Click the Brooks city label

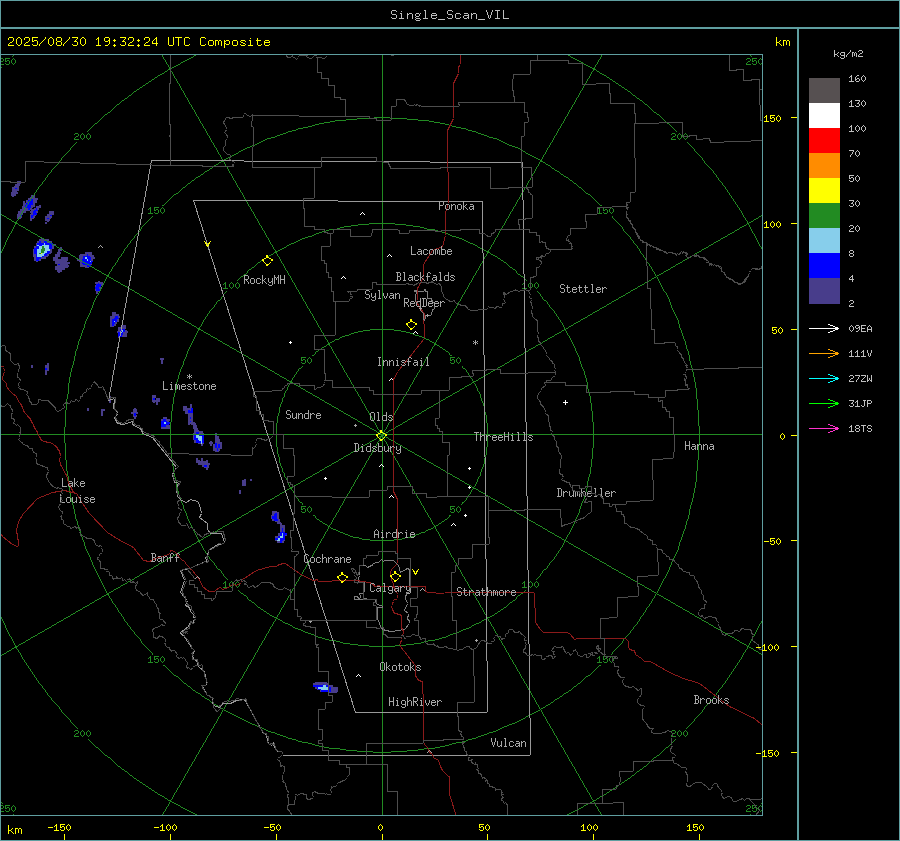tap(711, 700)
